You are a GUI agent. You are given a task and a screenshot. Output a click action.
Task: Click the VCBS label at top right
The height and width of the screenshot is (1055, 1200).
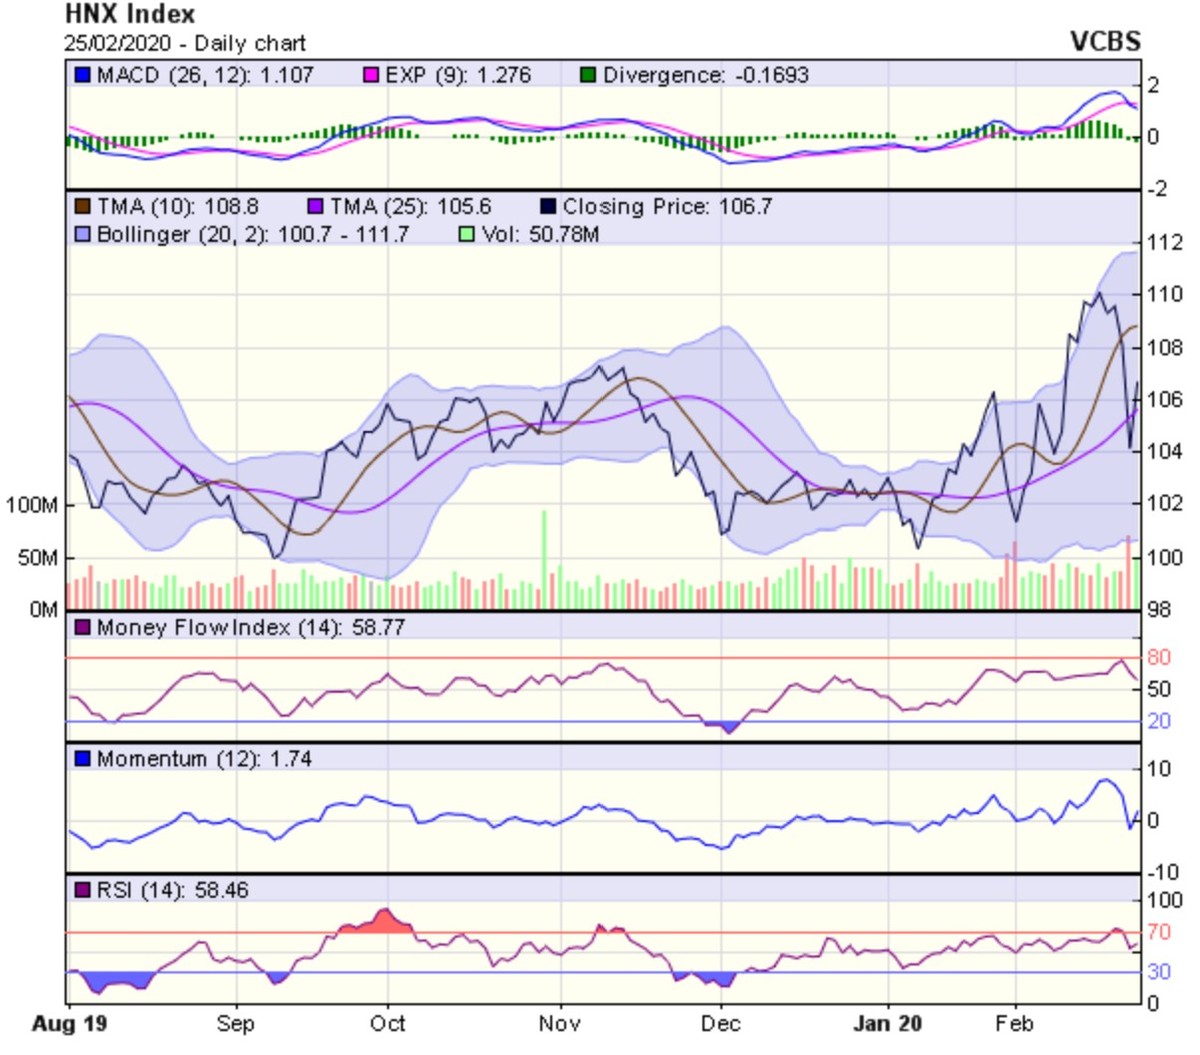(x=1105, y=41)
